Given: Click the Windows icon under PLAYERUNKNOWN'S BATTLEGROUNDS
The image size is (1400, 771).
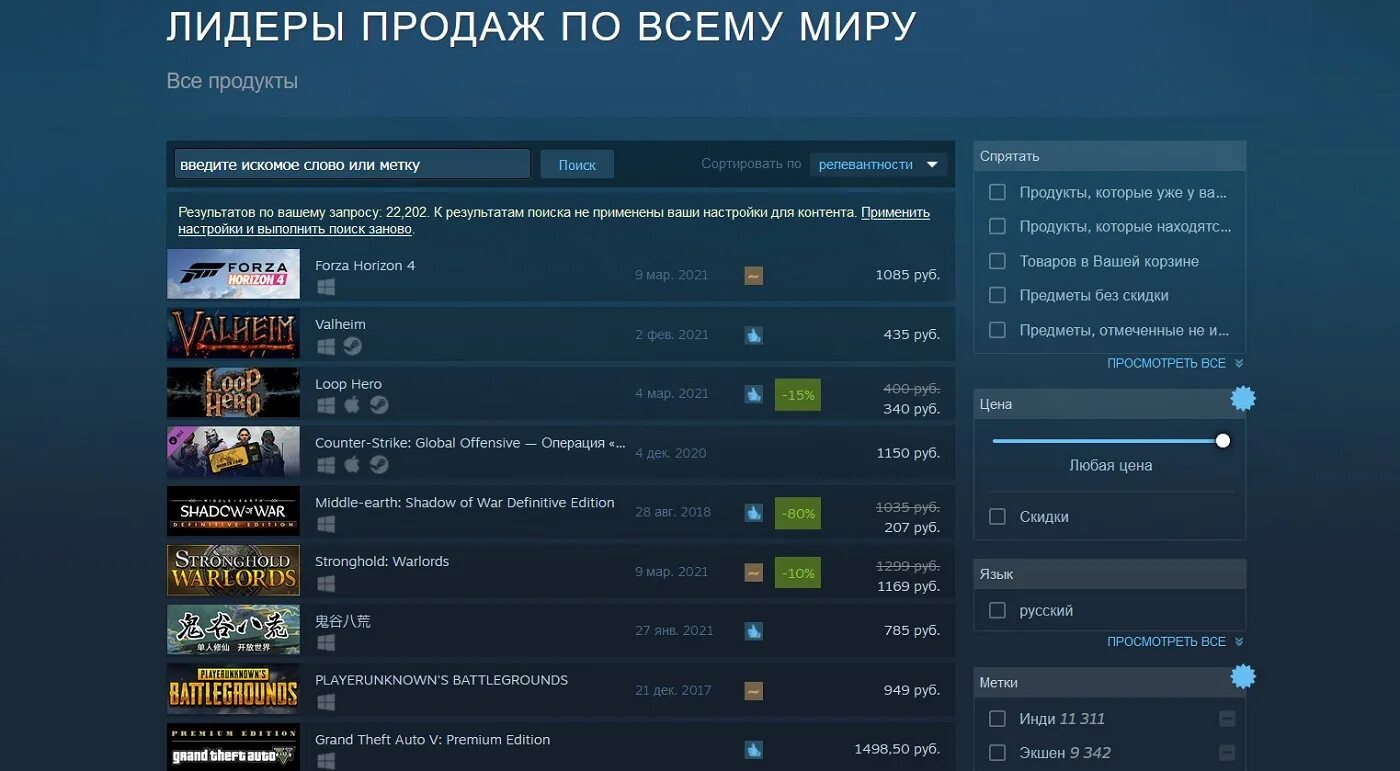Looking at the screenshot, I should (325, 702).
